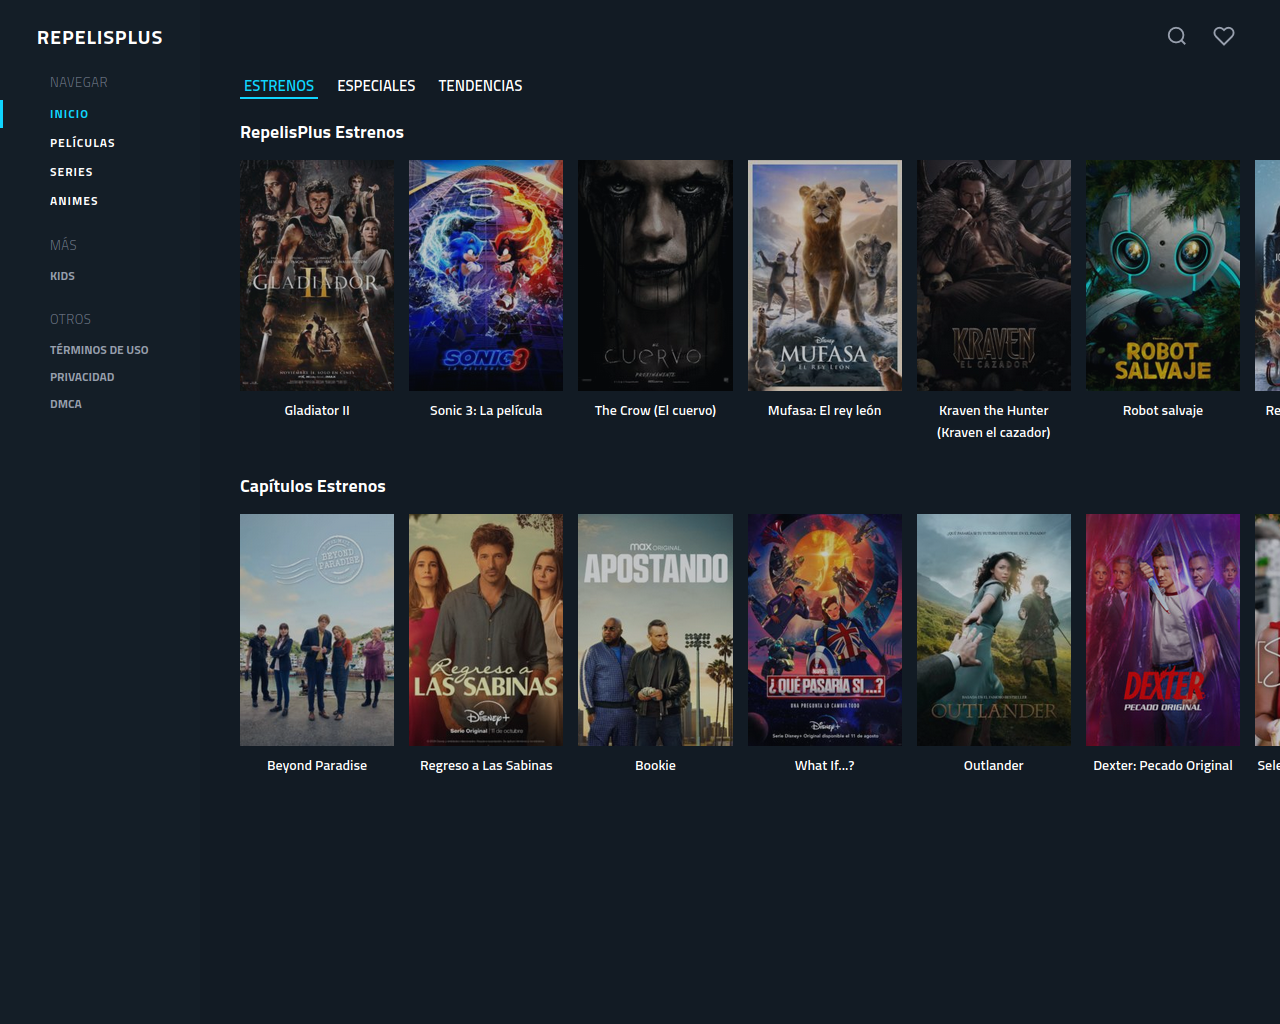Open the Mufasa poster

coord(825,275)
